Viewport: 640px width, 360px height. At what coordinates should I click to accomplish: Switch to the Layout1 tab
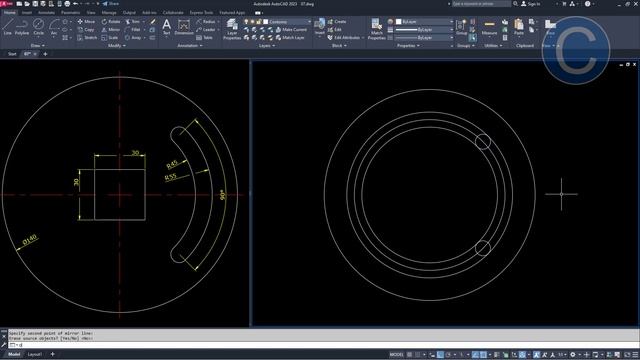(34, 354)
